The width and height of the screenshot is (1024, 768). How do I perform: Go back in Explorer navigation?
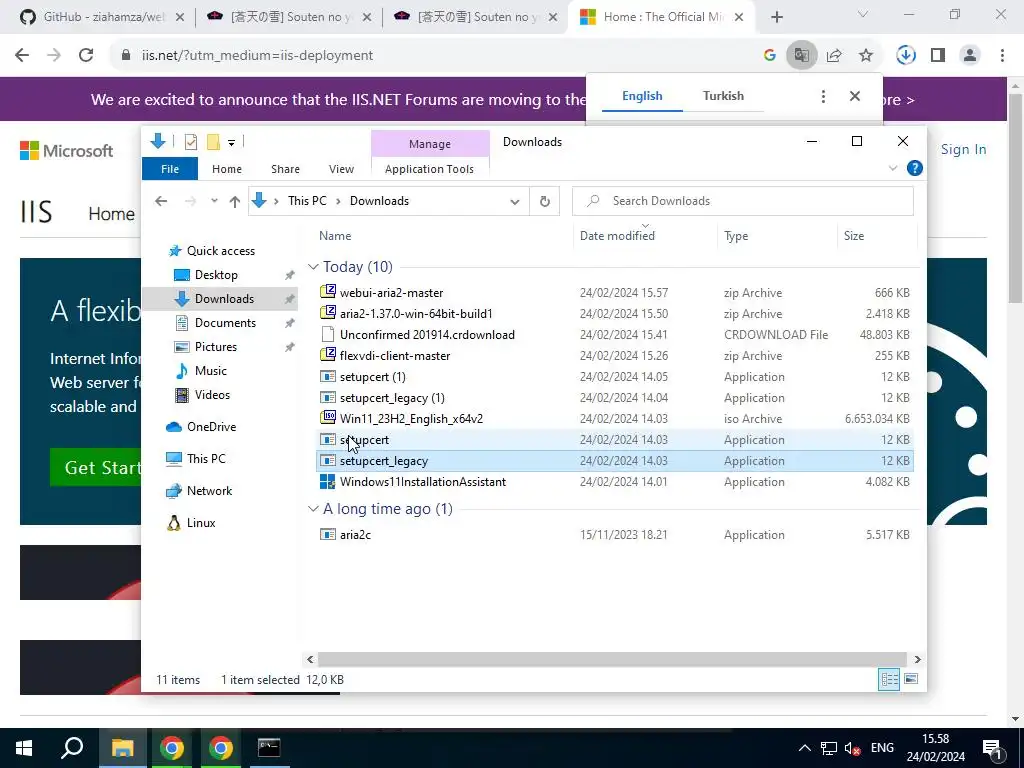pyautogui.click(x=161, y=201)
